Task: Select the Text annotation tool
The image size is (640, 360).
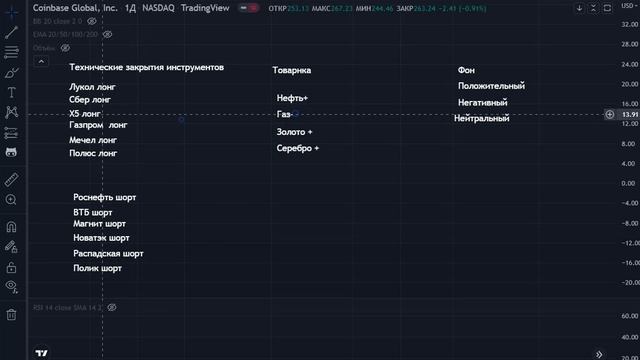Action: (x=11, y=92)
